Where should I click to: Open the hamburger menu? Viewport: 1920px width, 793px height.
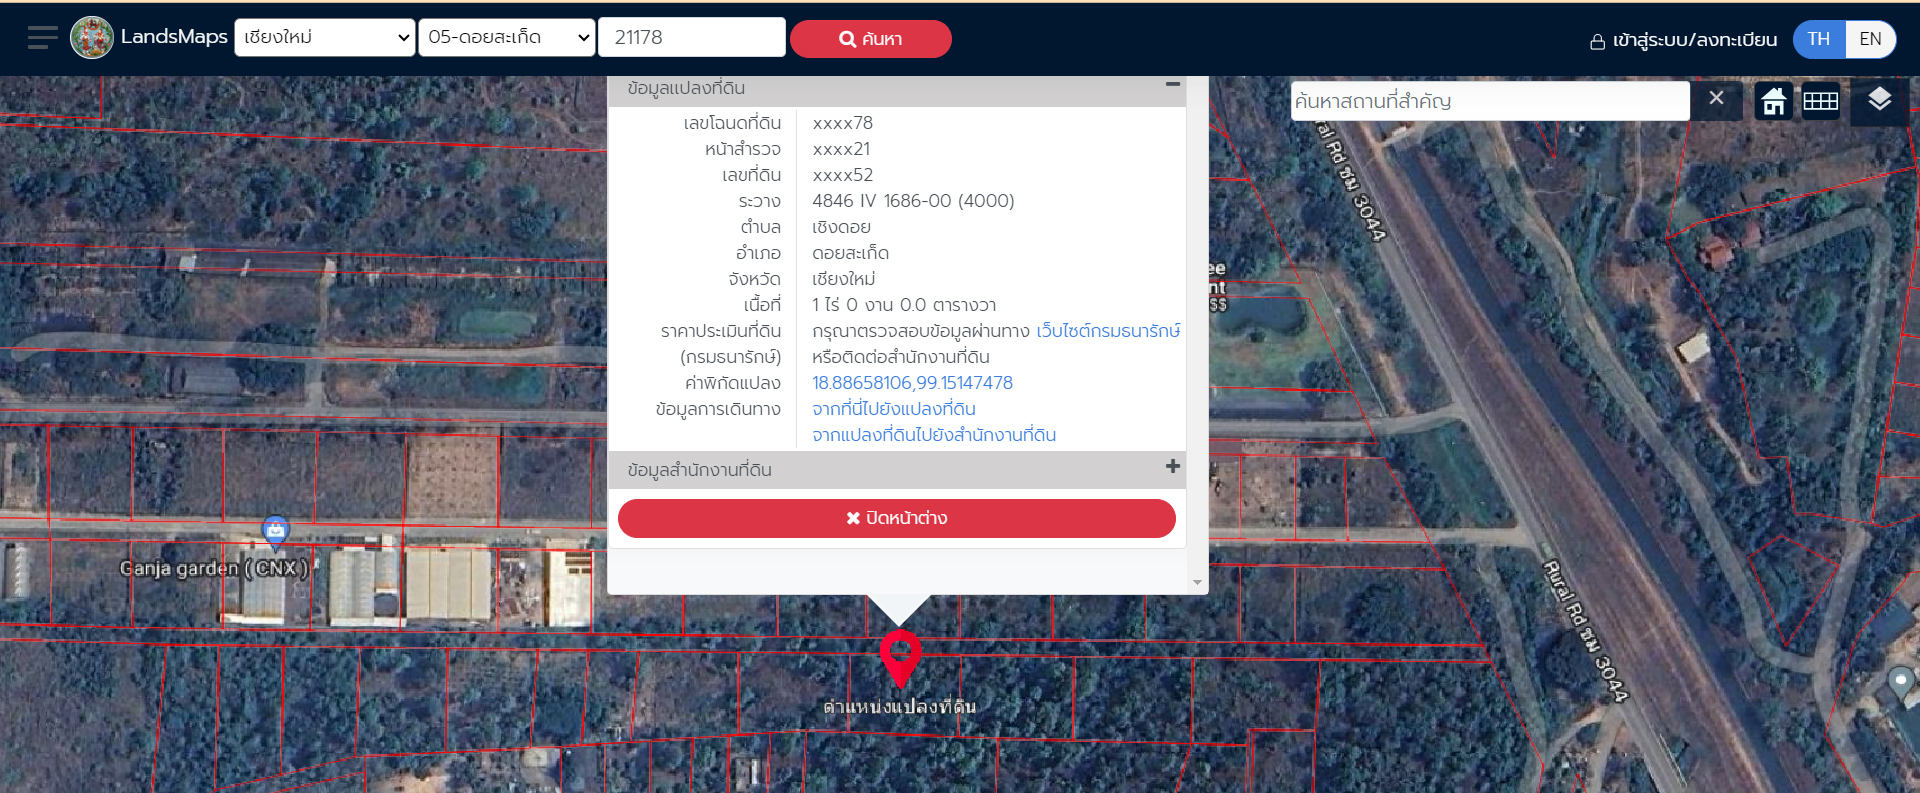tap(42, 38)
